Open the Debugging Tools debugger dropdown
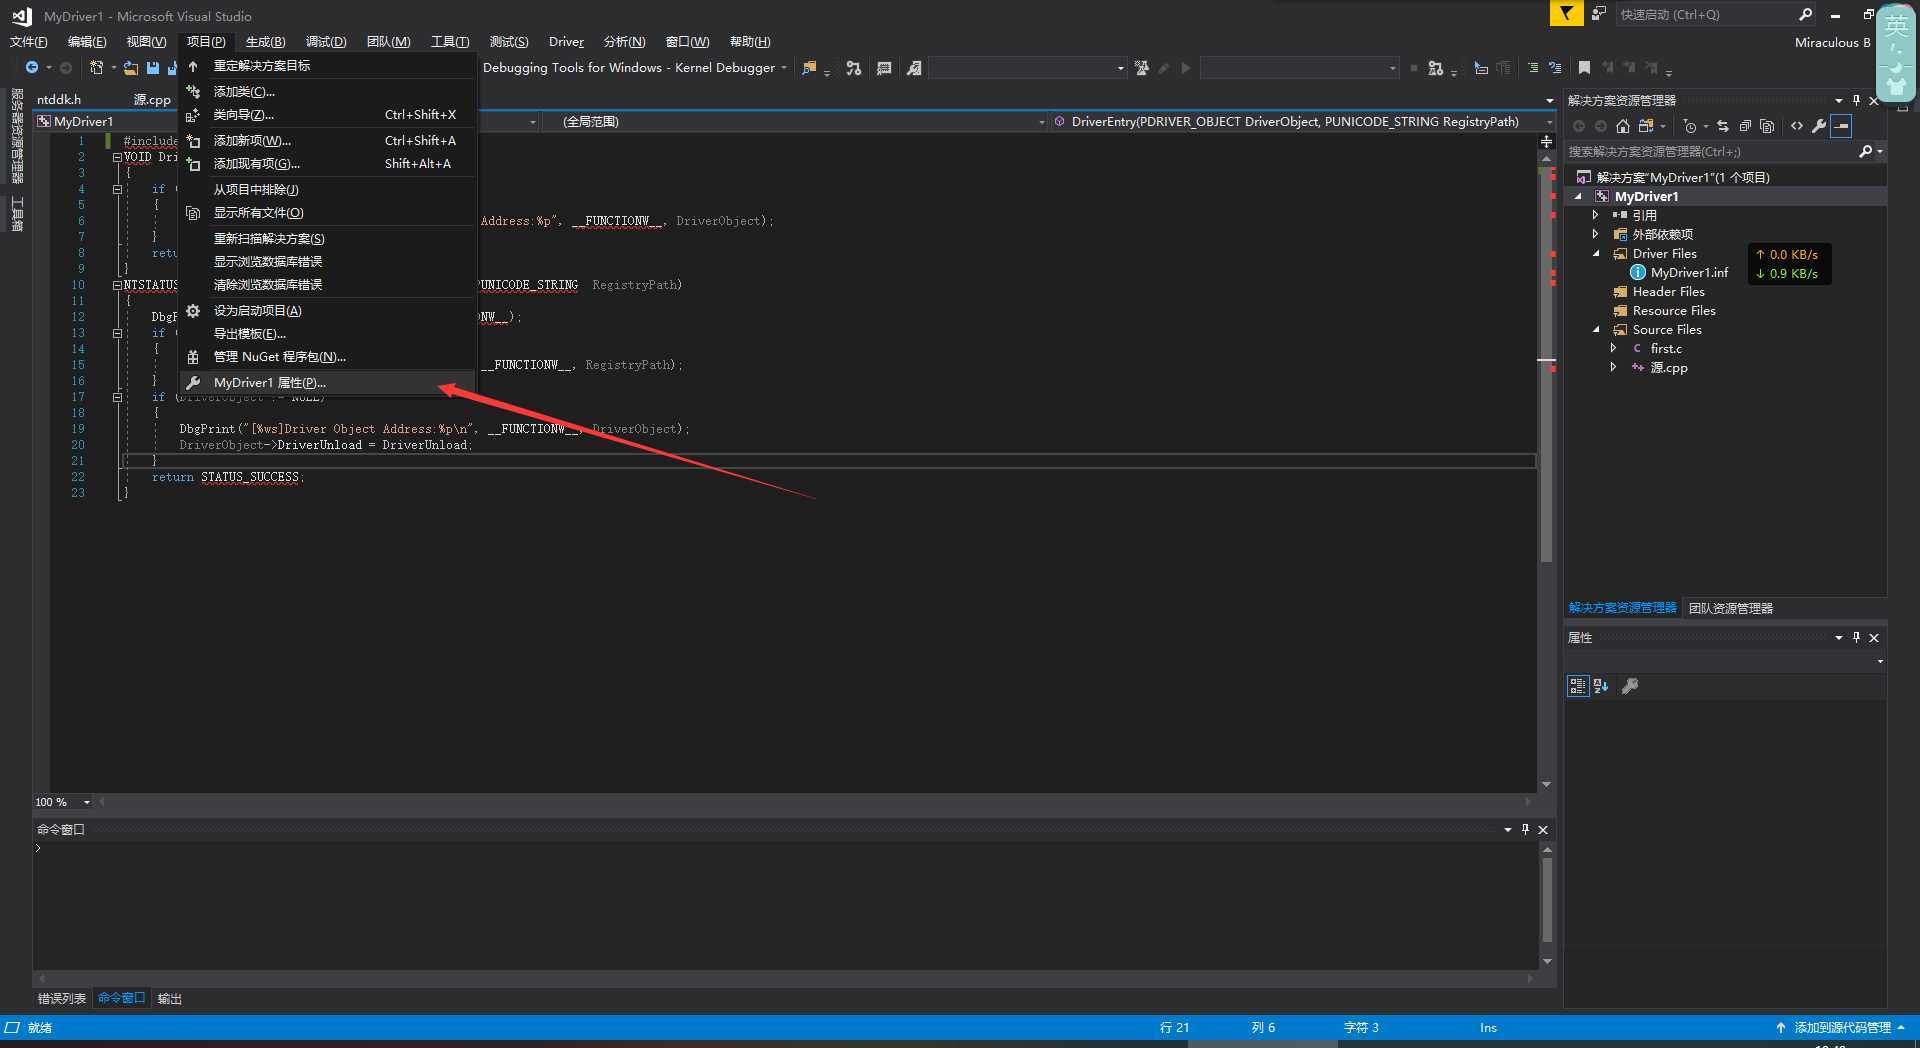The image size is (1920, 1048). 784,68
